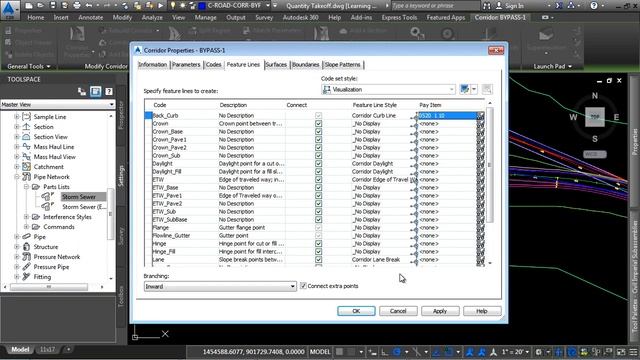Switch to the Boundaries tab

tap(306, 64)
